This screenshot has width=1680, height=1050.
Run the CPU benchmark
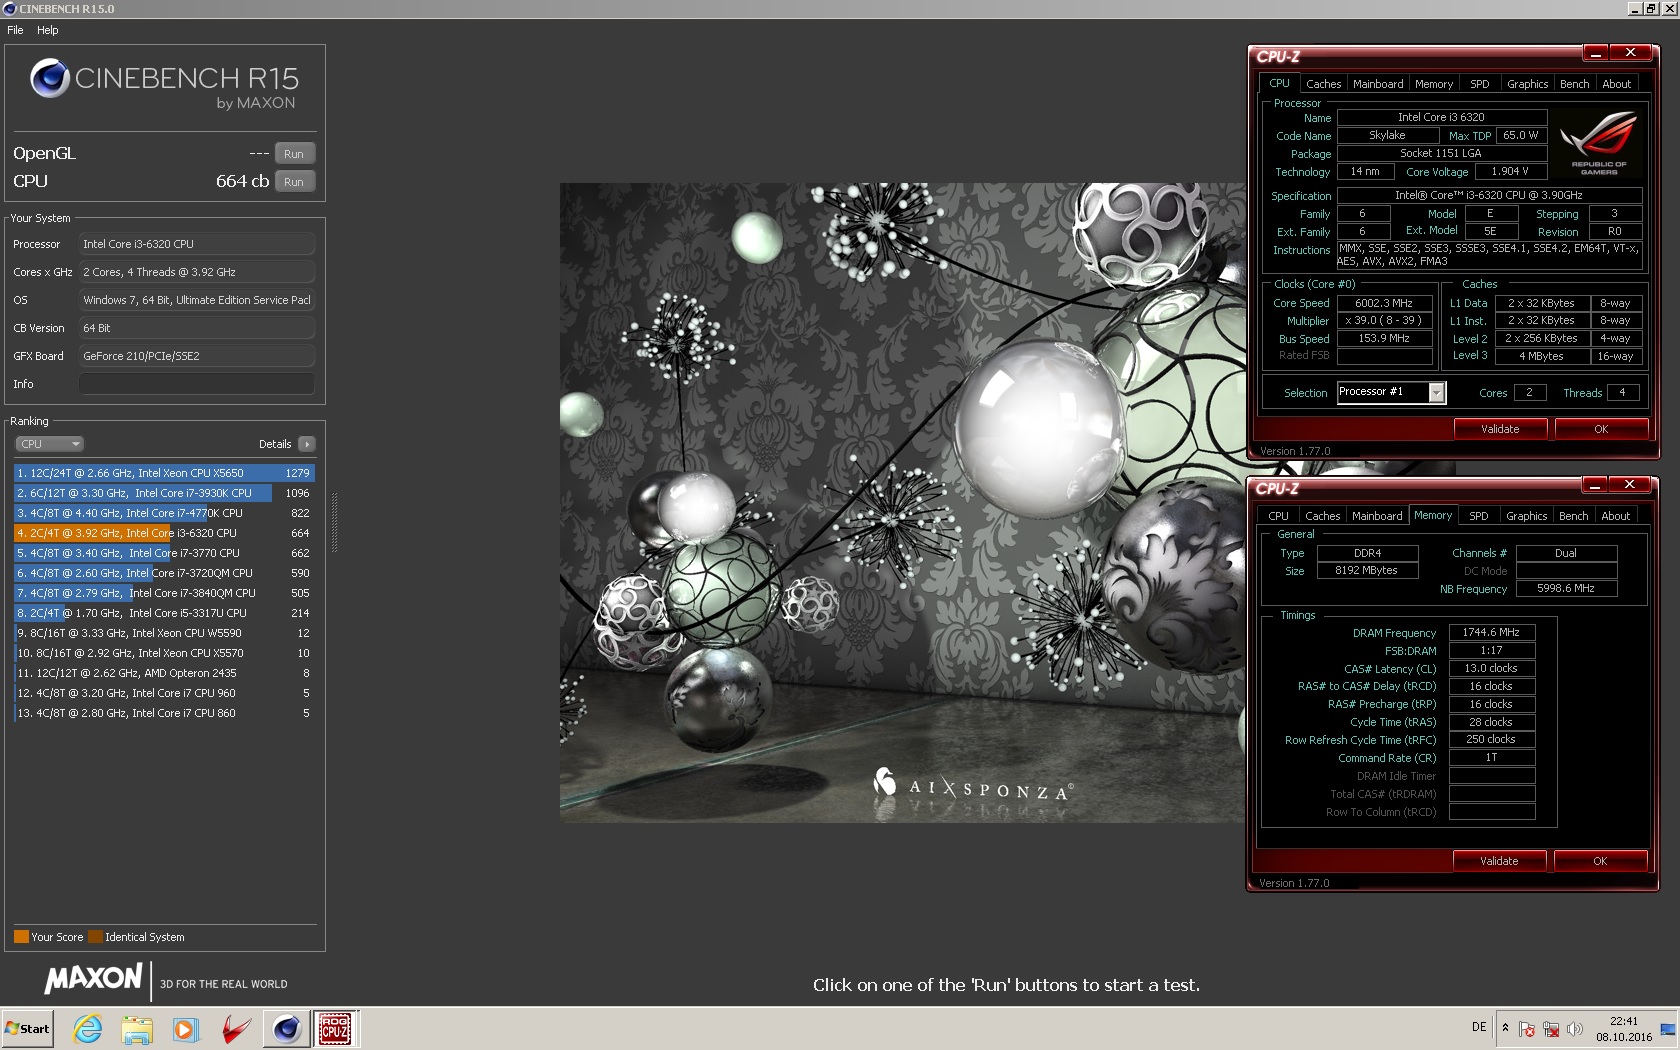(294, 182)
